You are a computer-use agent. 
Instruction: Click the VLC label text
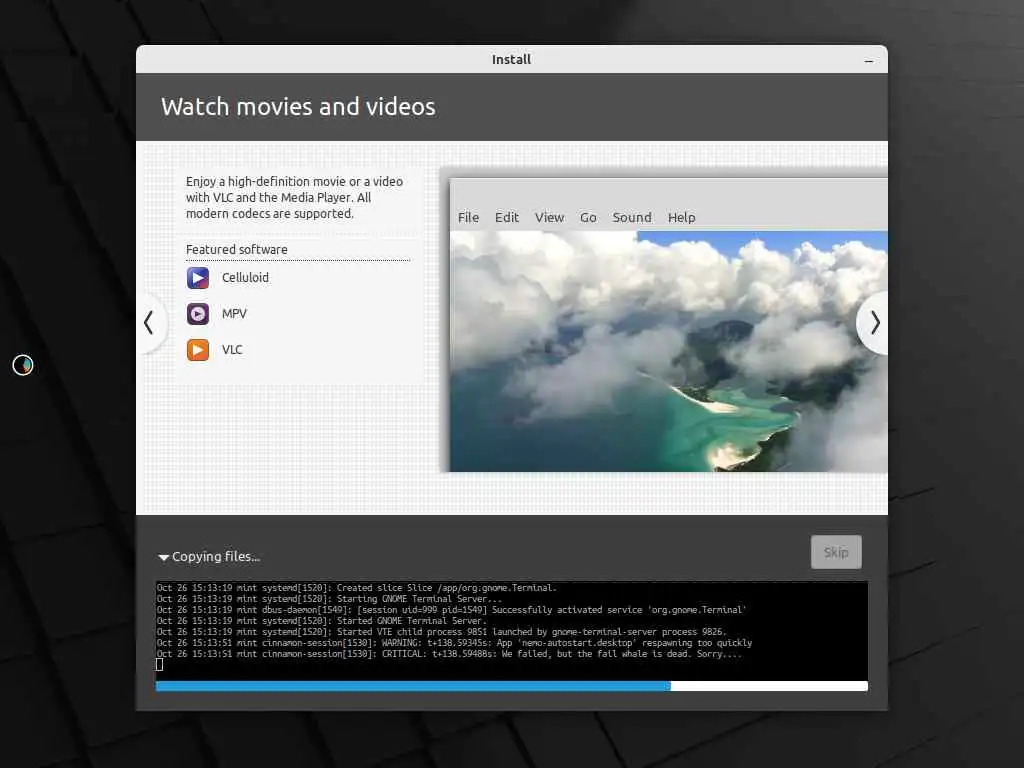(x=232, y=350)
